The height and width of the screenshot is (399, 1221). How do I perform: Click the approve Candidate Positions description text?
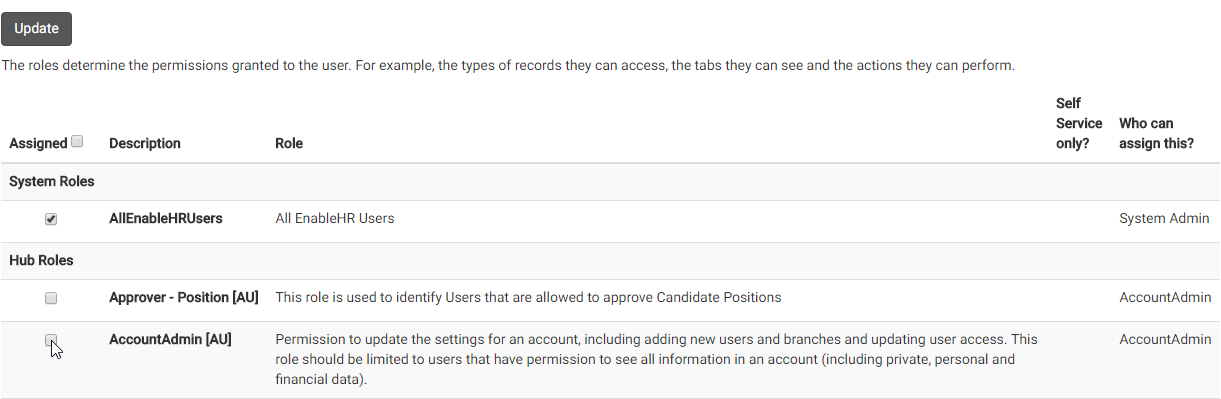point(528,297)
